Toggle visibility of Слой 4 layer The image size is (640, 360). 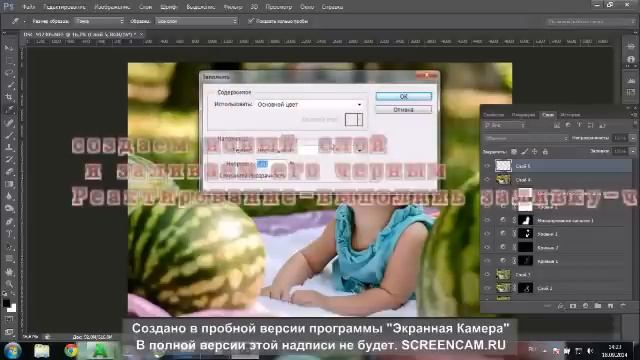(x=487, y=180)
